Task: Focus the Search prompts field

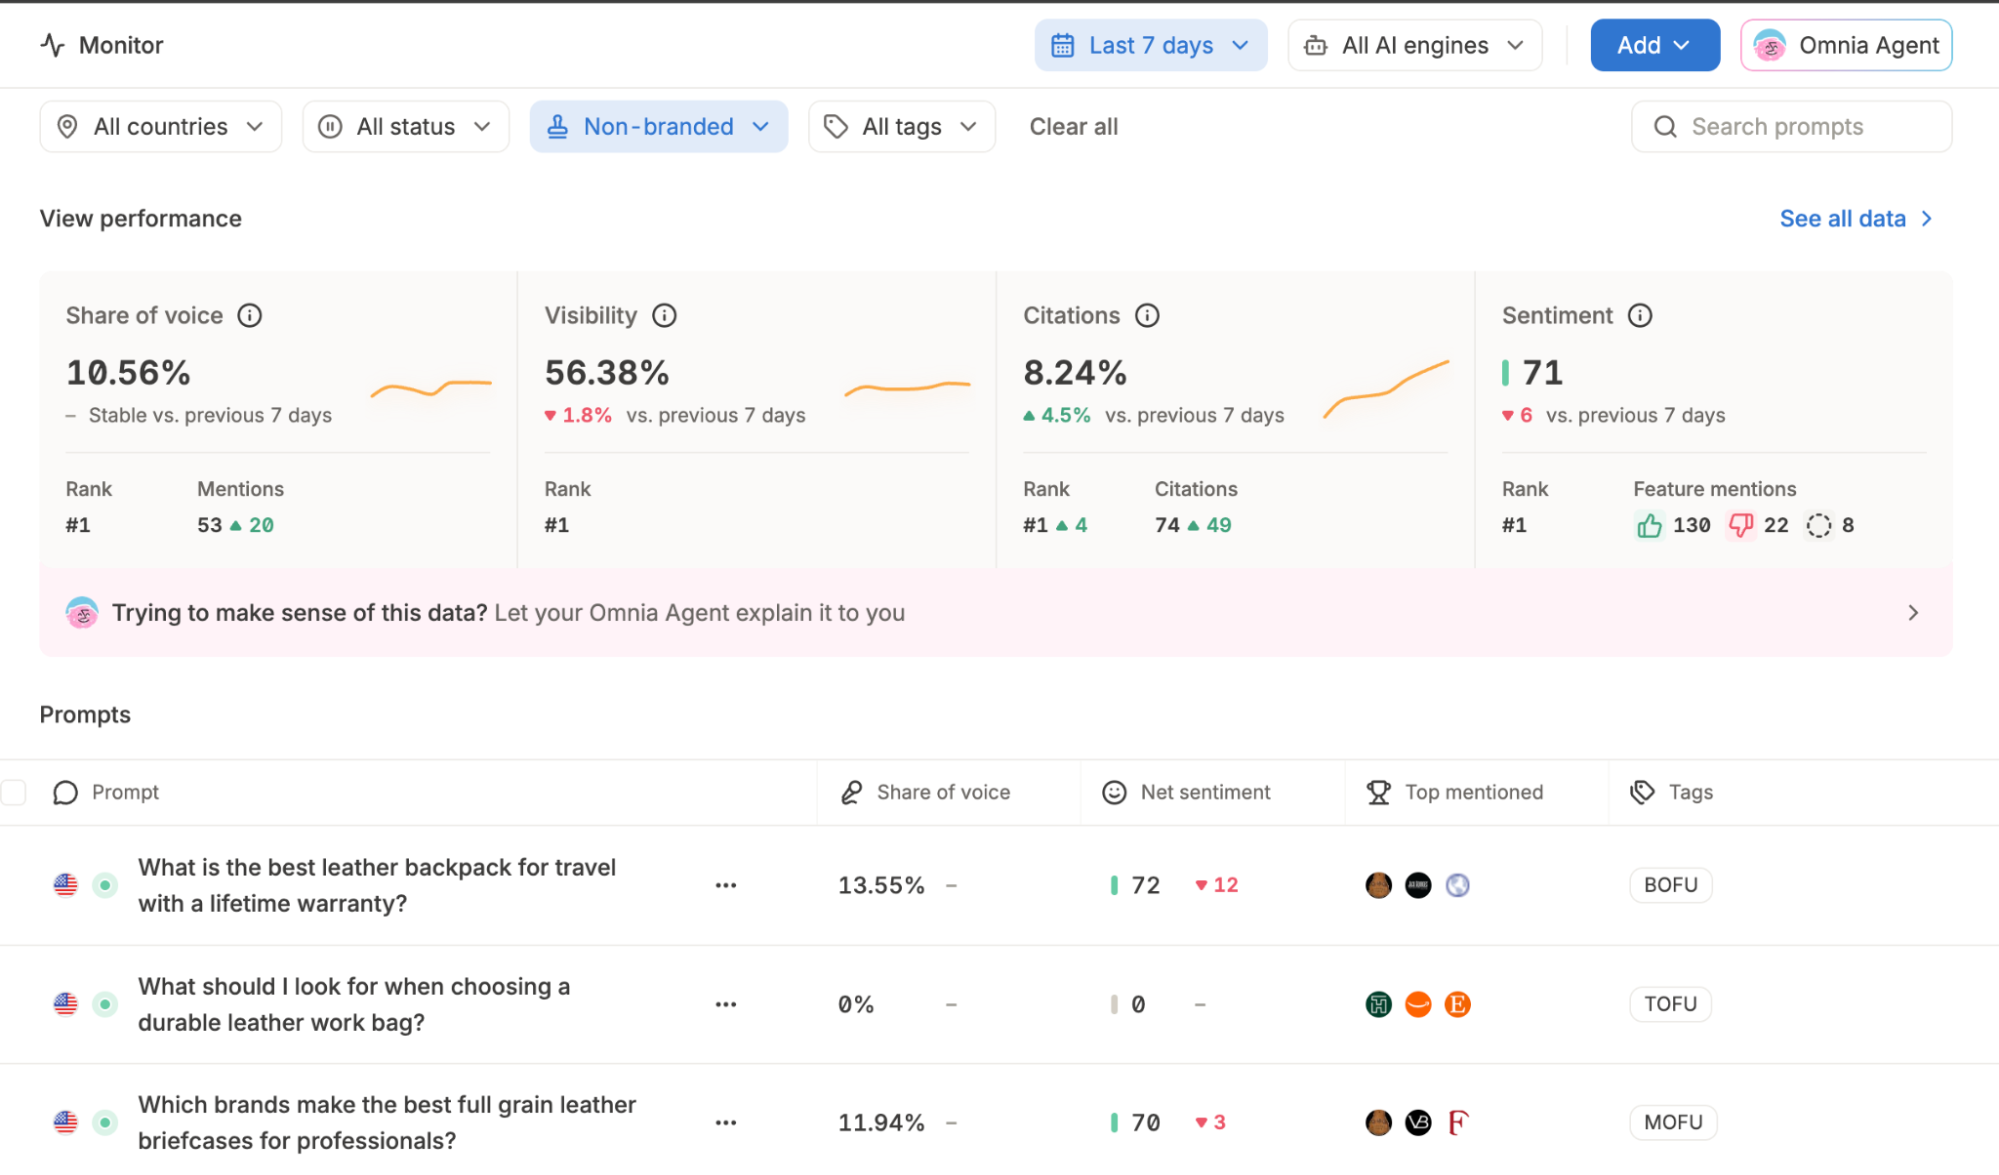Action: (x=1791, y=127)
